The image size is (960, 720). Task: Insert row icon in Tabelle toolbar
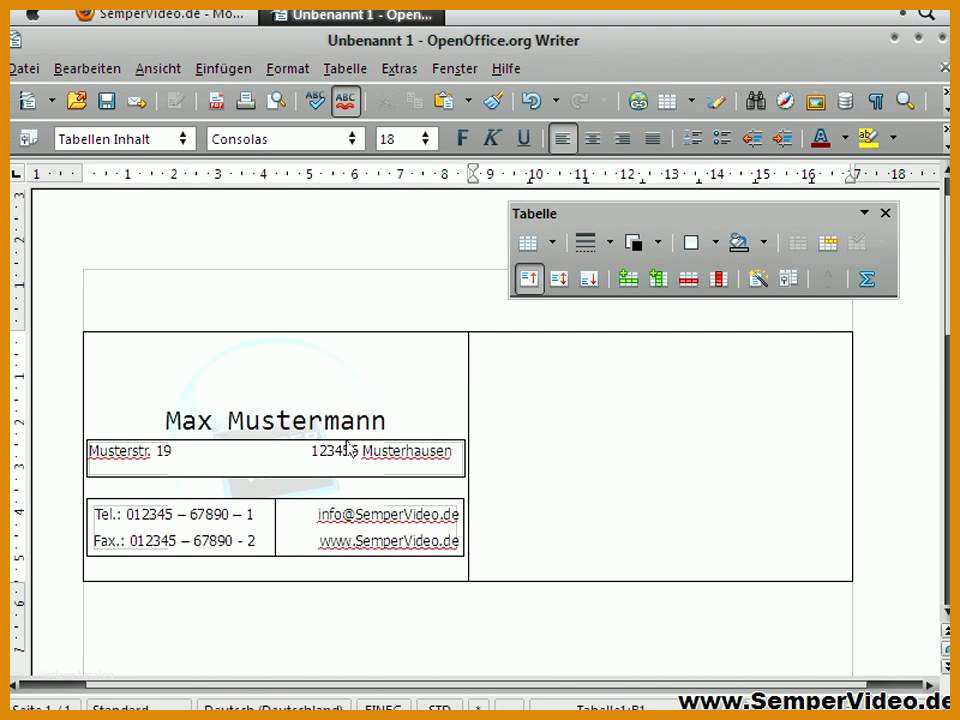pos(628,279)
